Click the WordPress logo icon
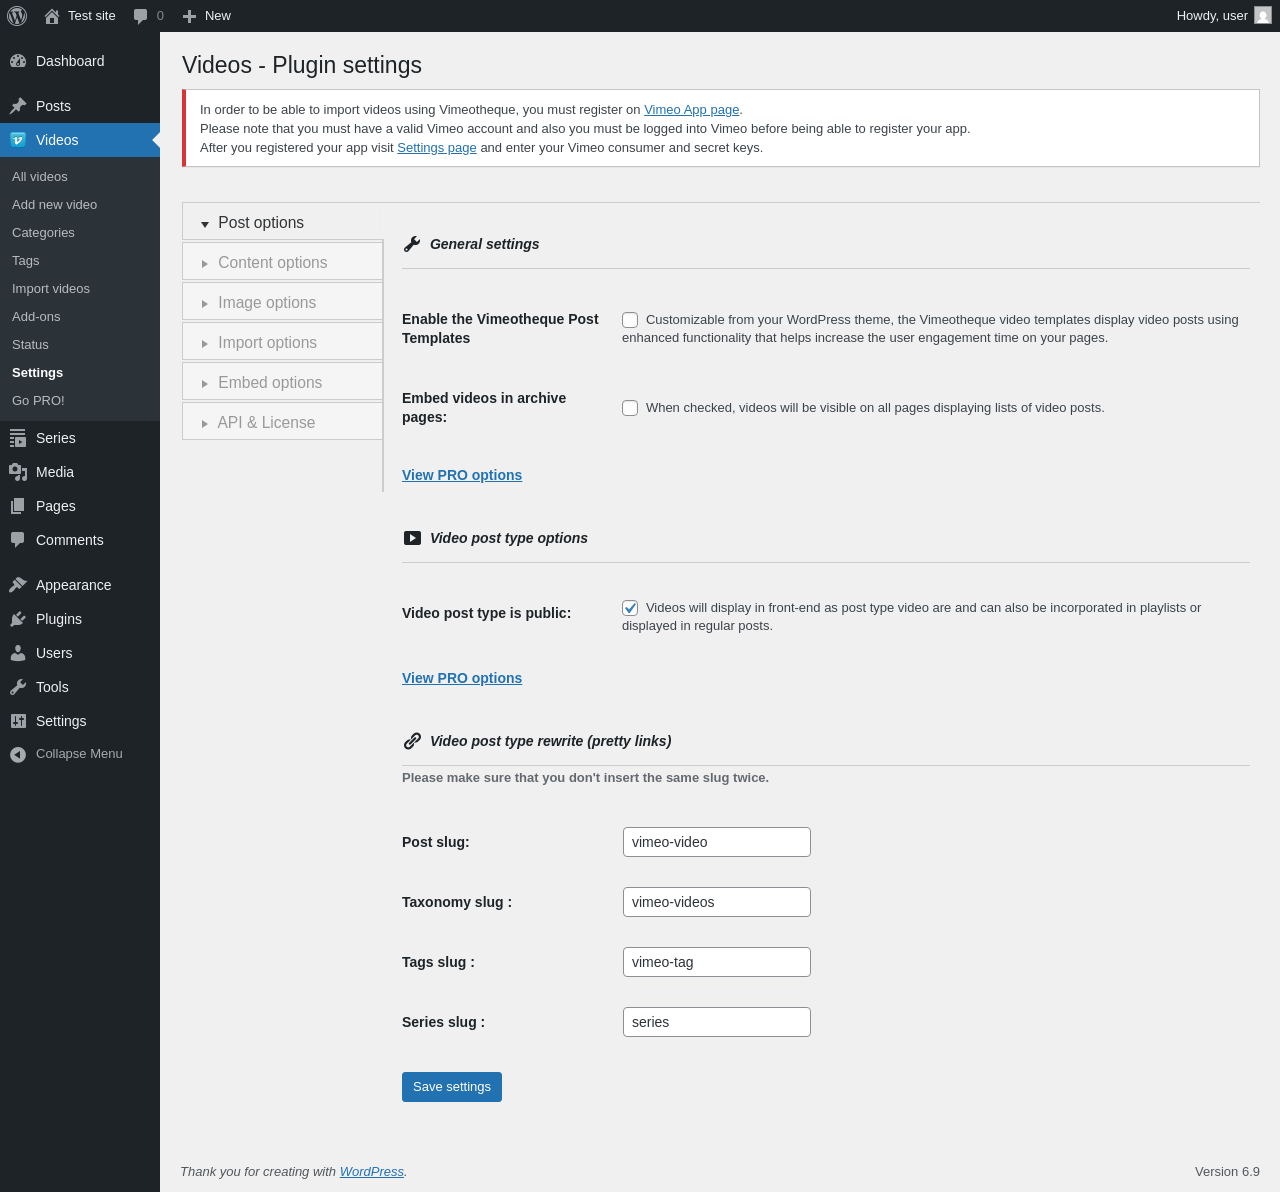The image size is (1280, 1192). pyautogui.click(x=17, y=16)
